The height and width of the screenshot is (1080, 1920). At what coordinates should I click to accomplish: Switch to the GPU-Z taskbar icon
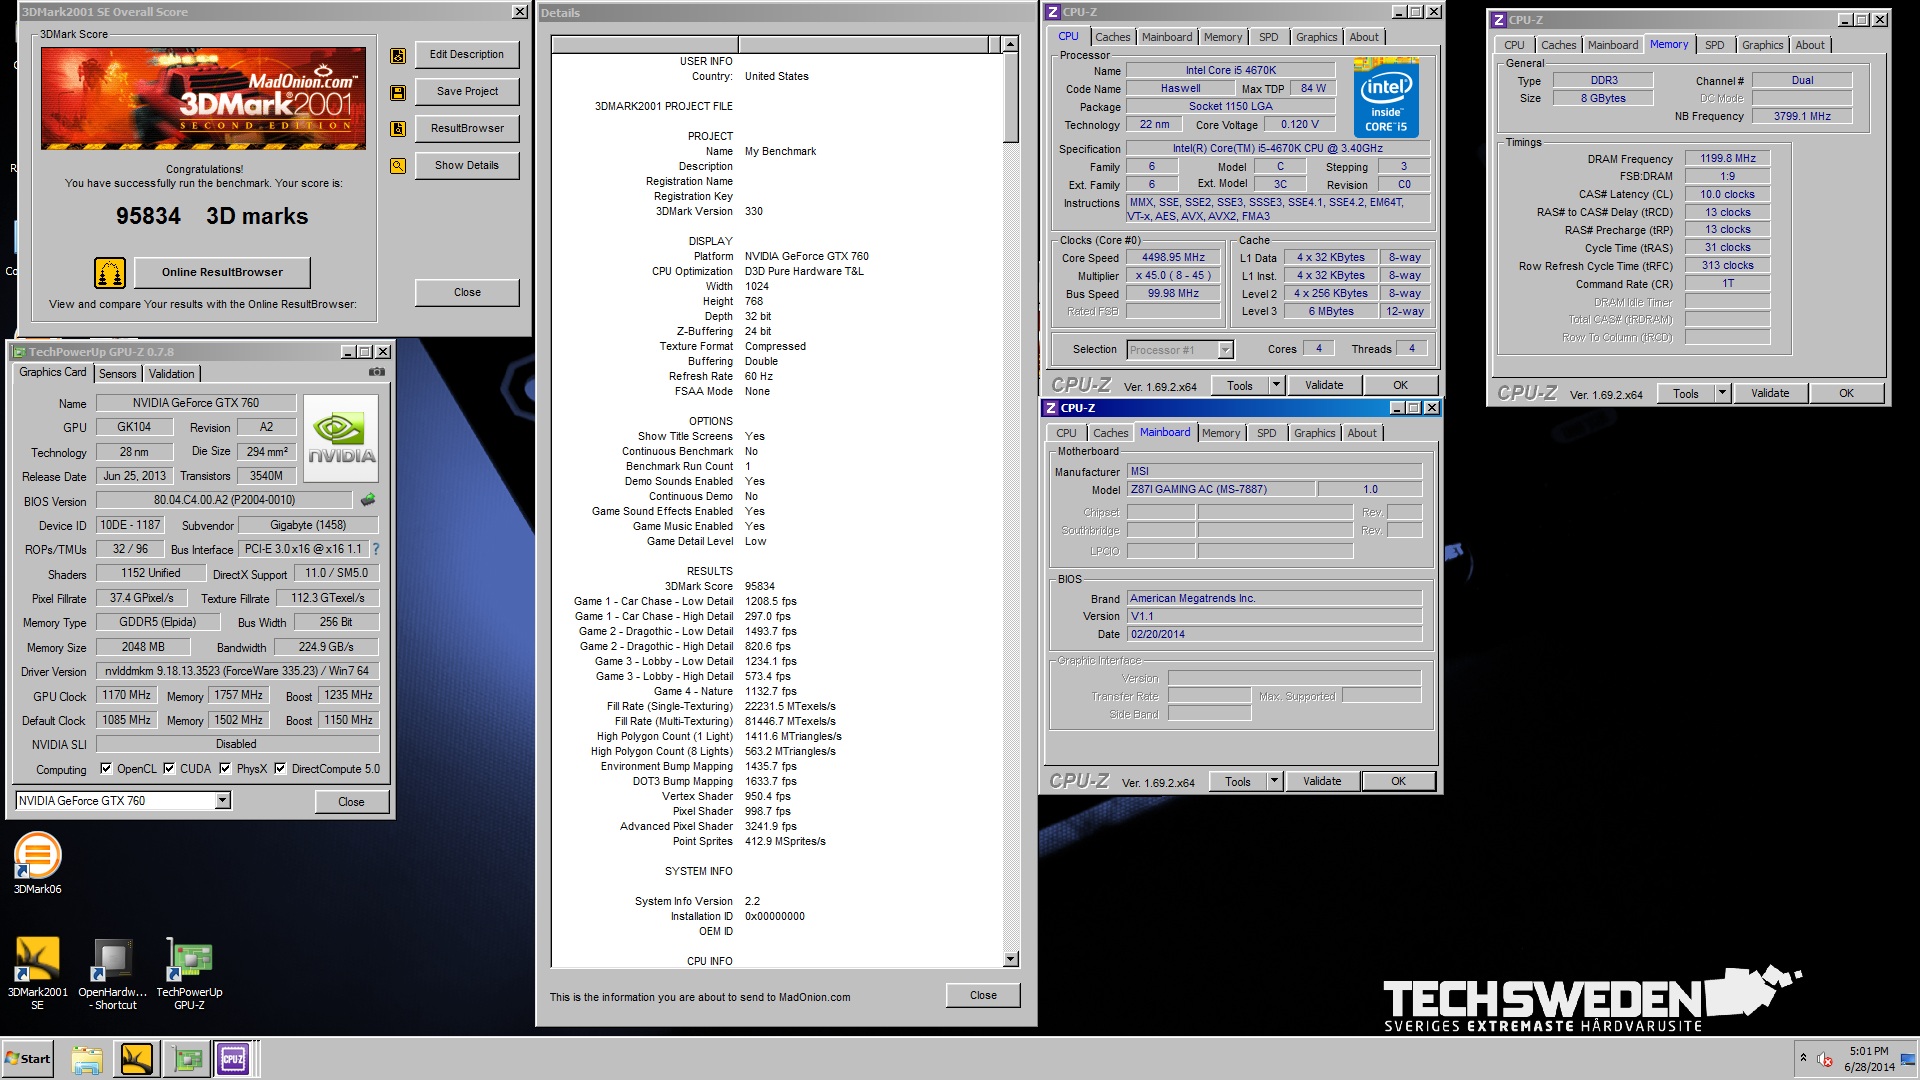click(187, 1059)
